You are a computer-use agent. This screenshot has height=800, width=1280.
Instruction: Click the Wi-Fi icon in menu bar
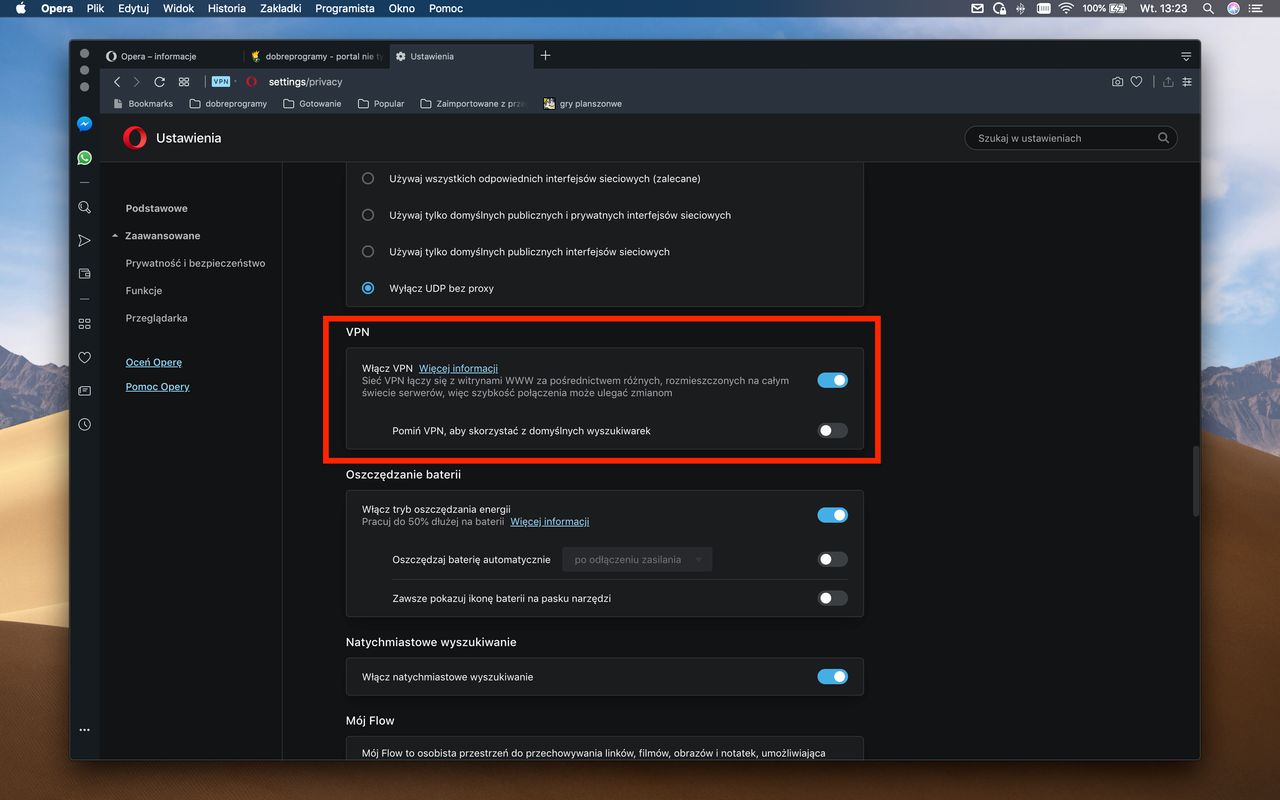(x=1066, y=8)
